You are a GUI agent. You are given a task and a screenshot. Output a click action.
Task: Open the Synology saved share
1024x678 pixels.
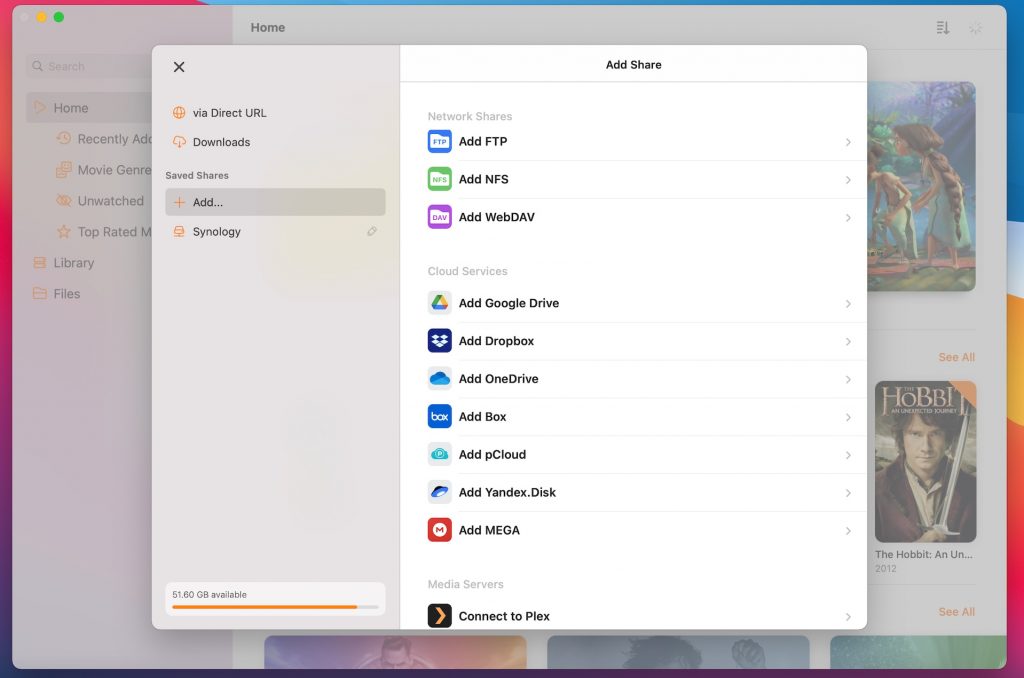click(275, 231)
